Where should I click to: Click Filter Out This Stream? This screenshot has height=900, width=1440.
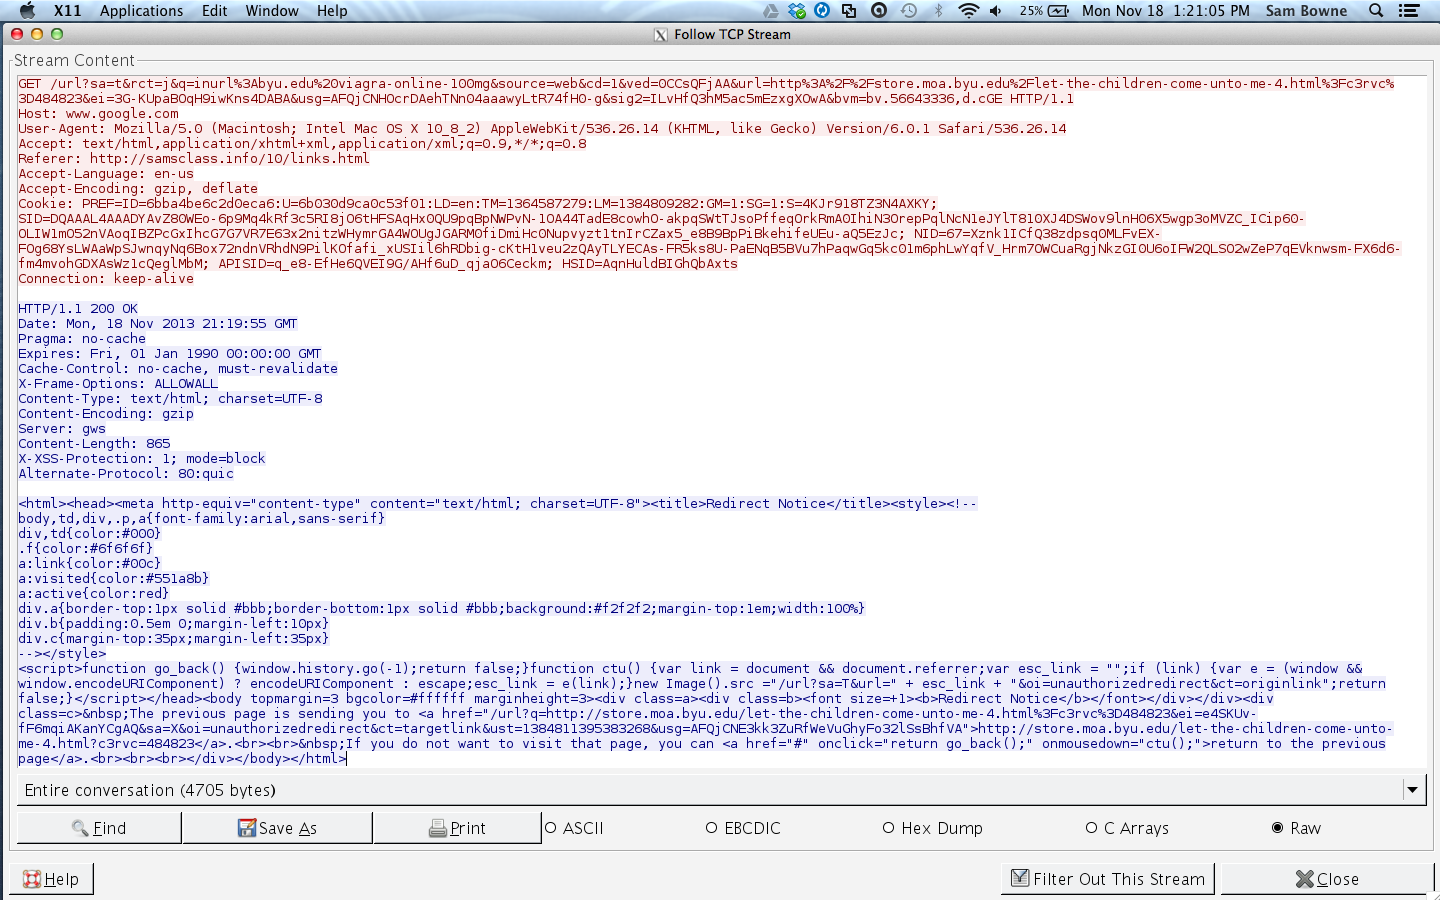pos(1108,879)
